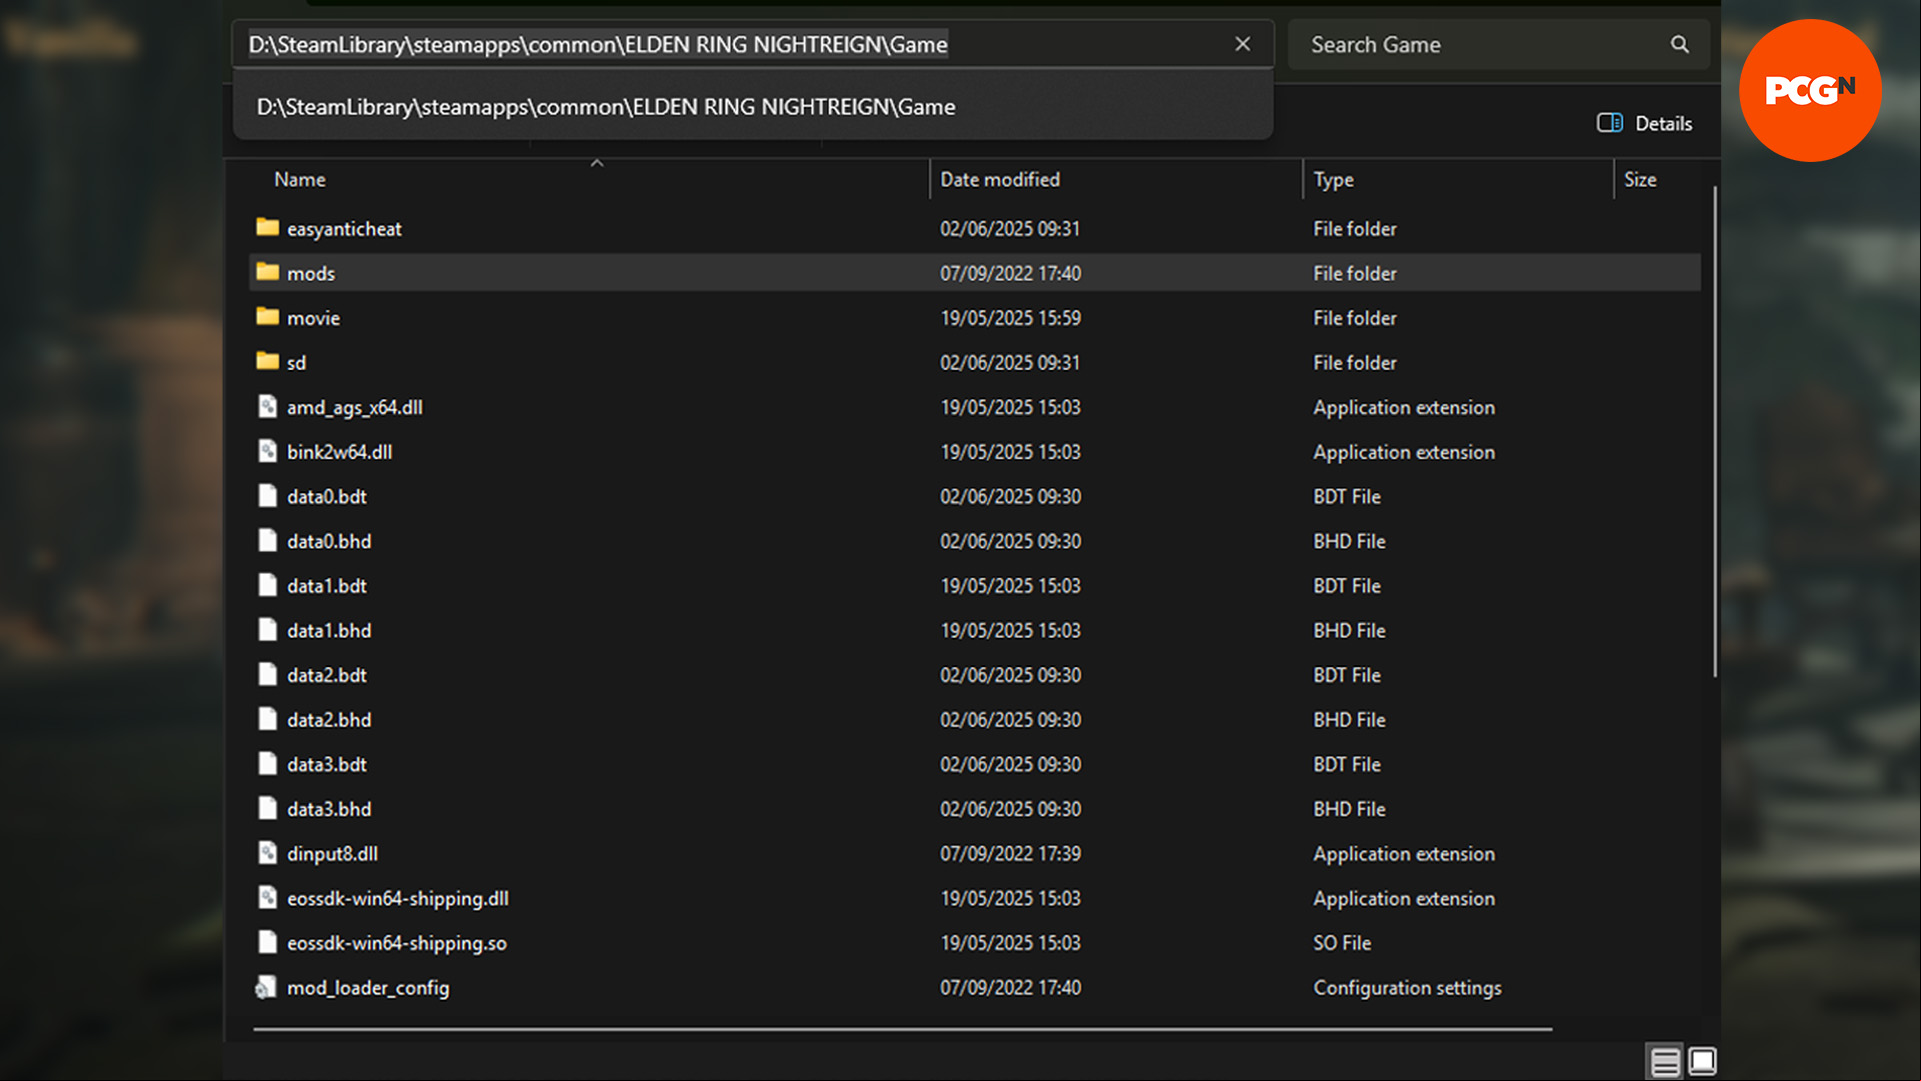The image size is (1921, 1081).
Task: Select the easyanticheat folder name
Action: (x=344, y=229)
